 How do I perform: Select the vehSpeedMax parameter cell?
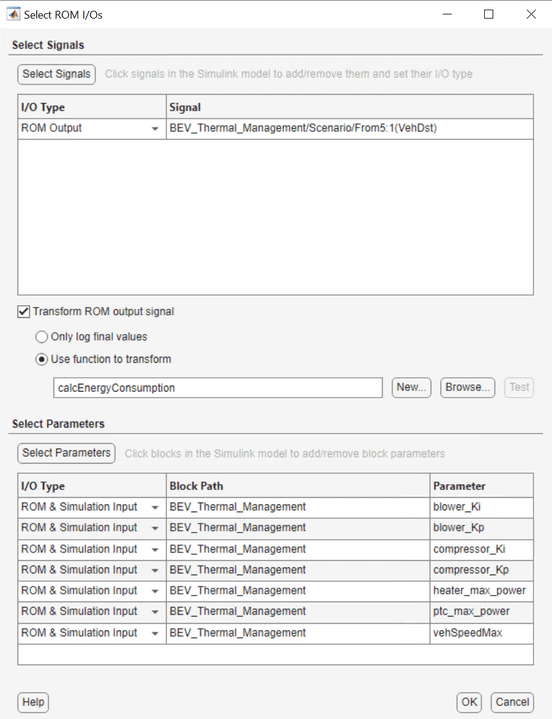[482, 633]
